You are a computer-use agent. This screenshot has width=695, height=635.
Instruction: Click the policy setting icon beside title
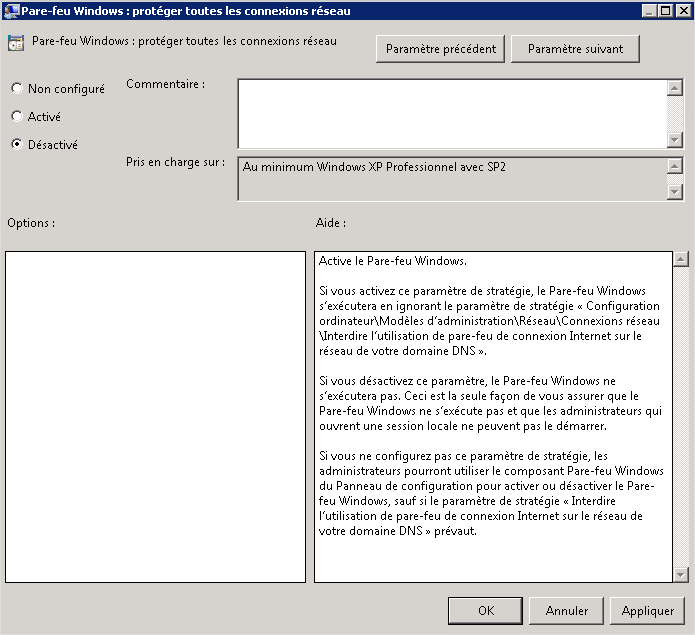click(16, 43)
